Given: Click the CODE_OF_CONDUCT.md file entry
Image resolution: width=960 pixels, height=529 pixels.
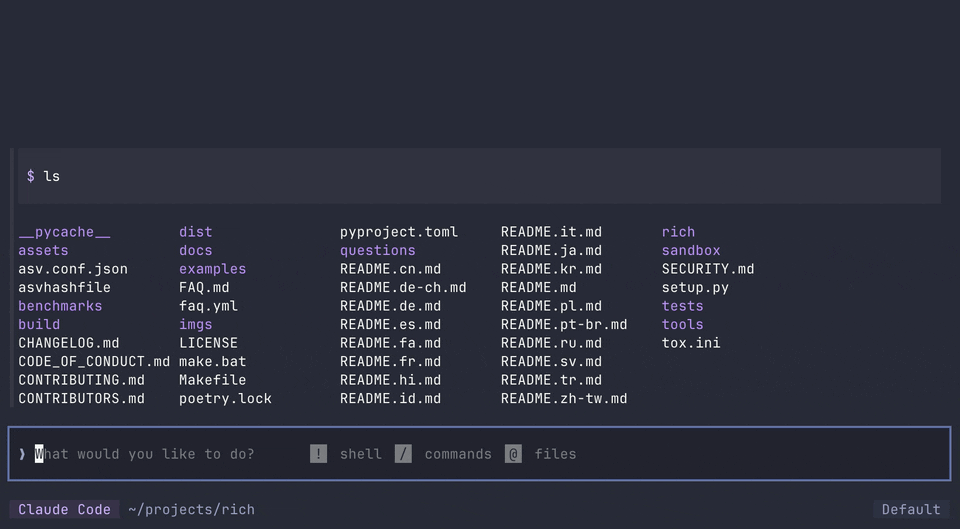Looking at the screenshot, I should [x=94, y=361].
